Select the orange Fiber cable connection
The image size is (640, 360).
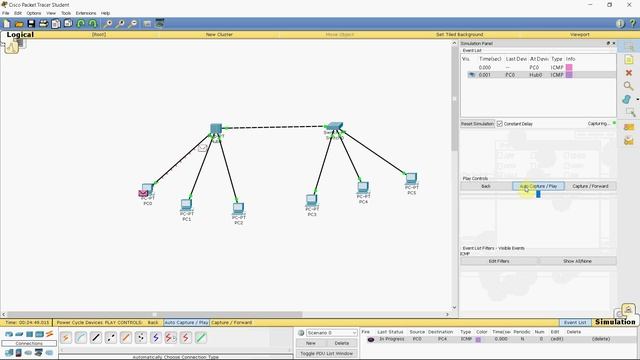click(126, 338)
